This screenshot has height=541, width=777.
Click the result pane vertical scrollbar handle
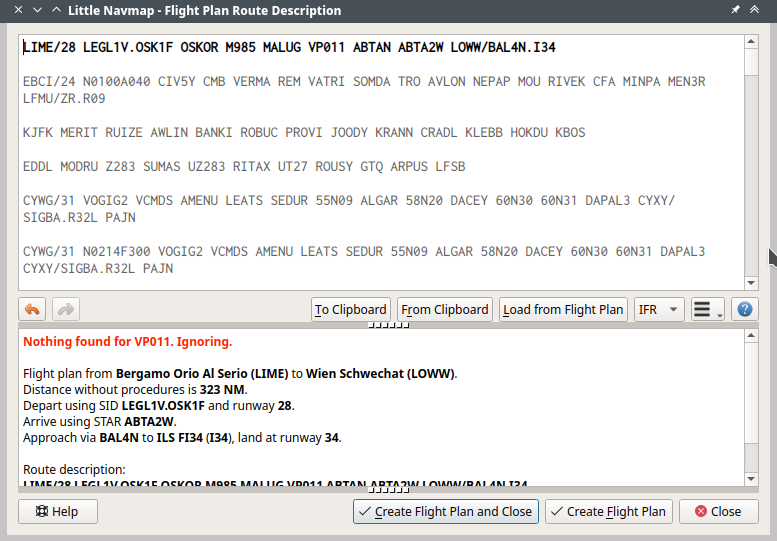tap(751, 394)
